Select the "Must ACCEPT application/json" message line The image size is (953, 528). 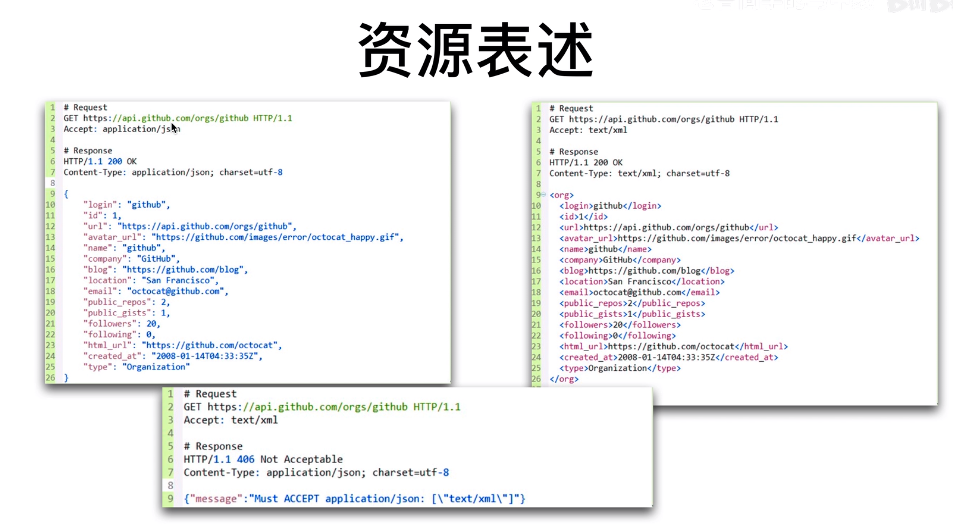point(354,499)
